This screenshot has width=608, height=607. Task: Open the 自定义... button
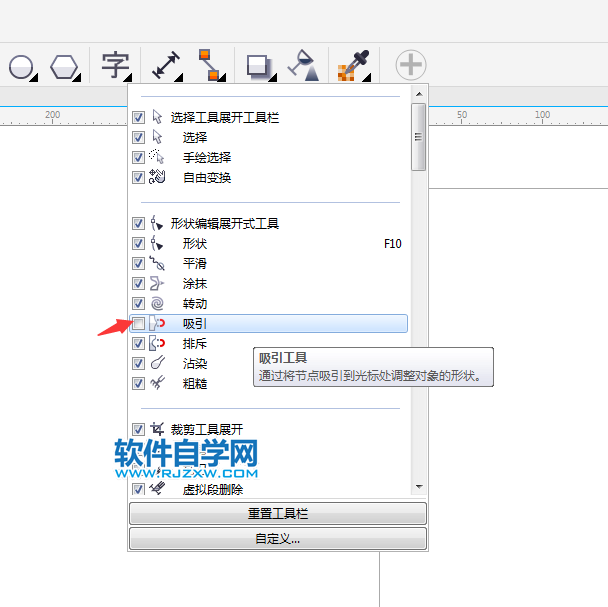pos(277,538)
